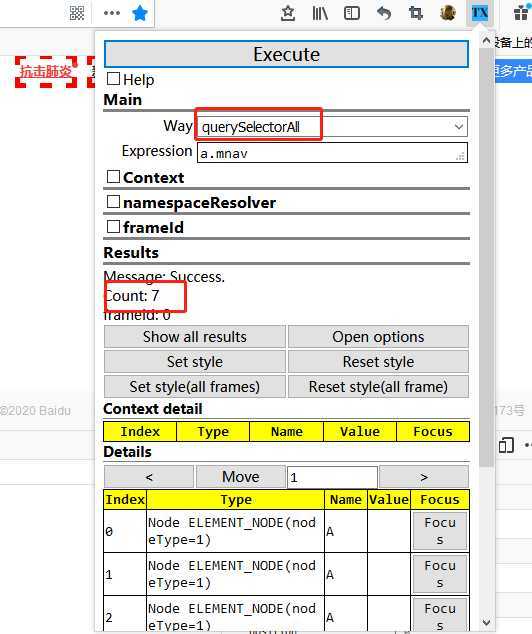This screenshot has height=634, width=532.
Task: Click the next page '>' button
Action: point(424,477)
